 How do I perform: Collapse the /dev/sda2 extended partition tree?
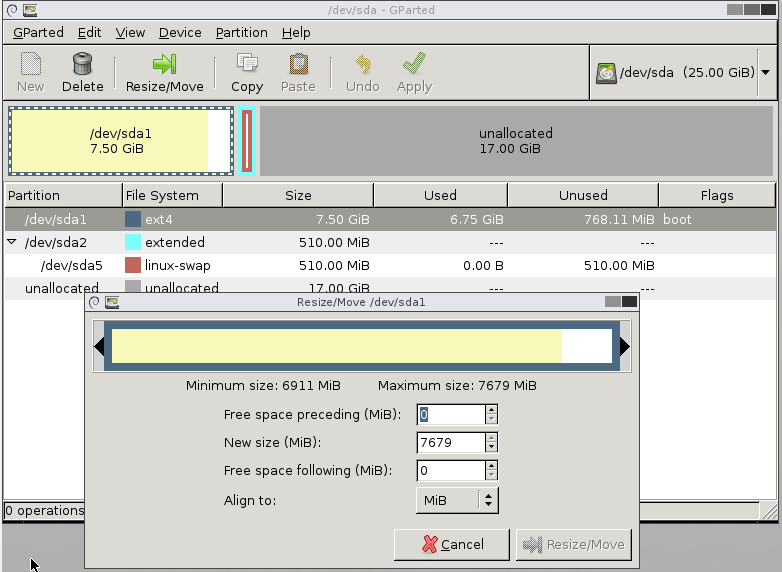click(x=12, y=242)
